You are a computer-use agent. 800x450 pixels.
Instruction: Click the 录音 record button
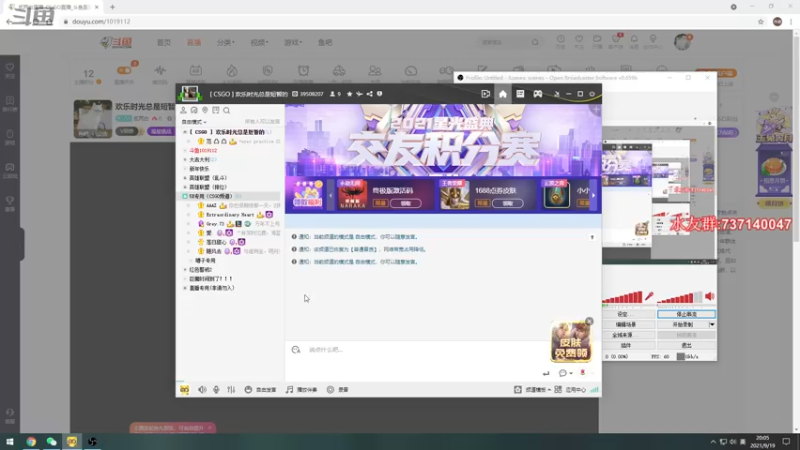[x=337, y=390]
